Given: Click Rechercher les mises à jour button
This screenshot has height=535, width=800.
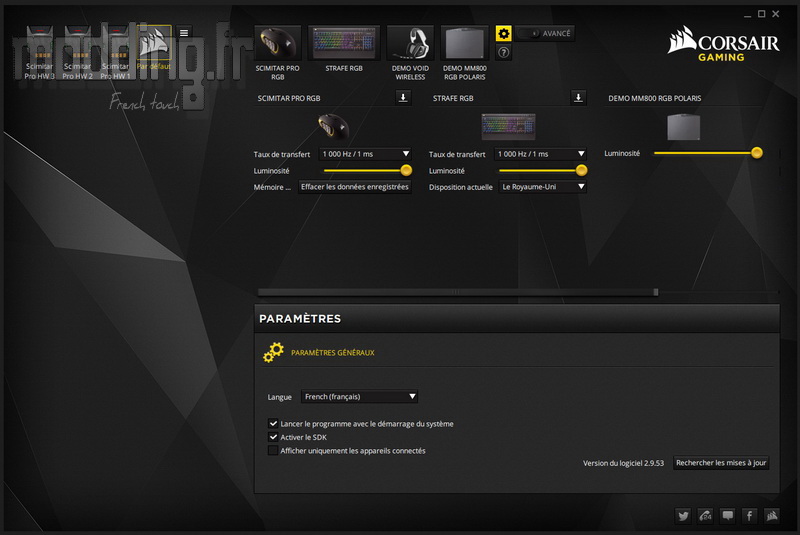Looking at the screenshot, I should click(x=721, y=463).
